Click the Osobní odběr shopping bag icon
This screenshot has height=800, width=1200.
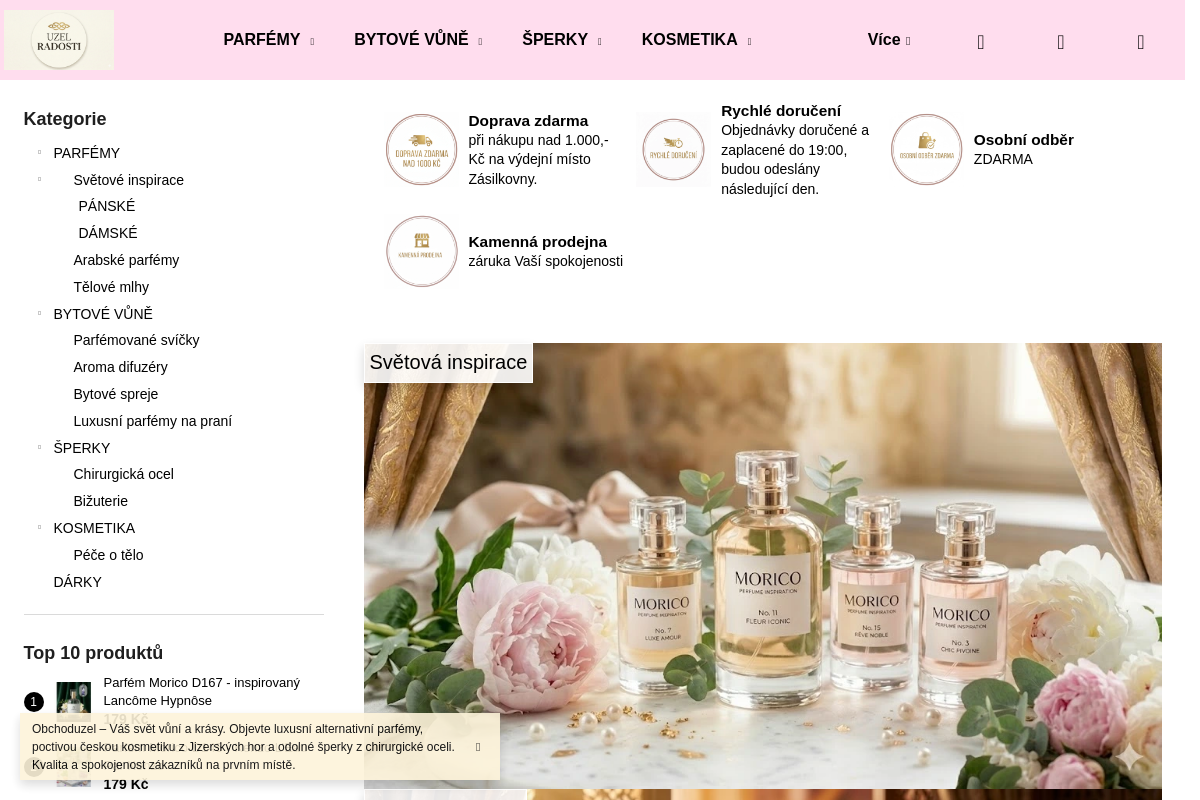tap(927, 150)
